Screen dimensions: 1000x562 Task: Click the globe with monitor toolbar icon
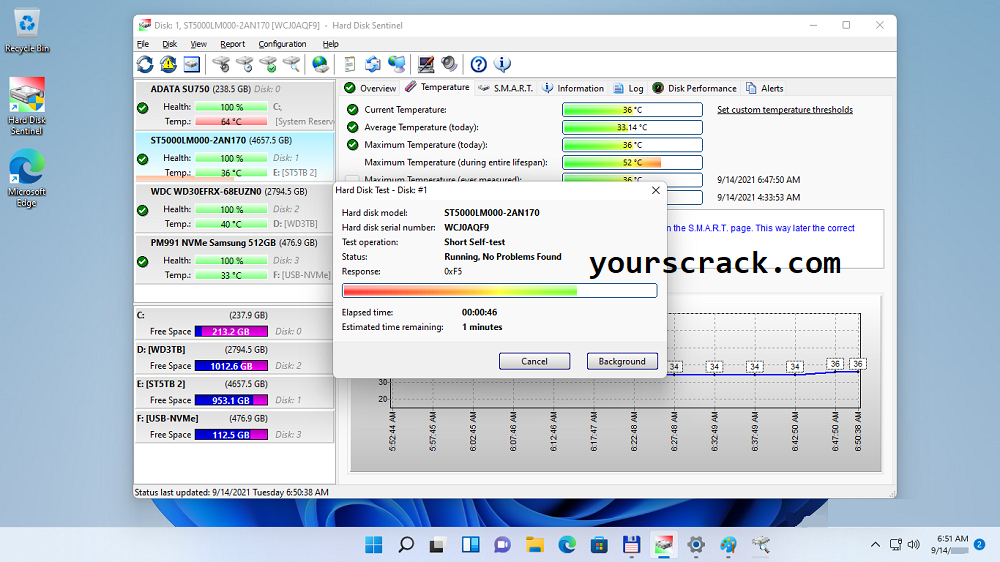point(397,64)
